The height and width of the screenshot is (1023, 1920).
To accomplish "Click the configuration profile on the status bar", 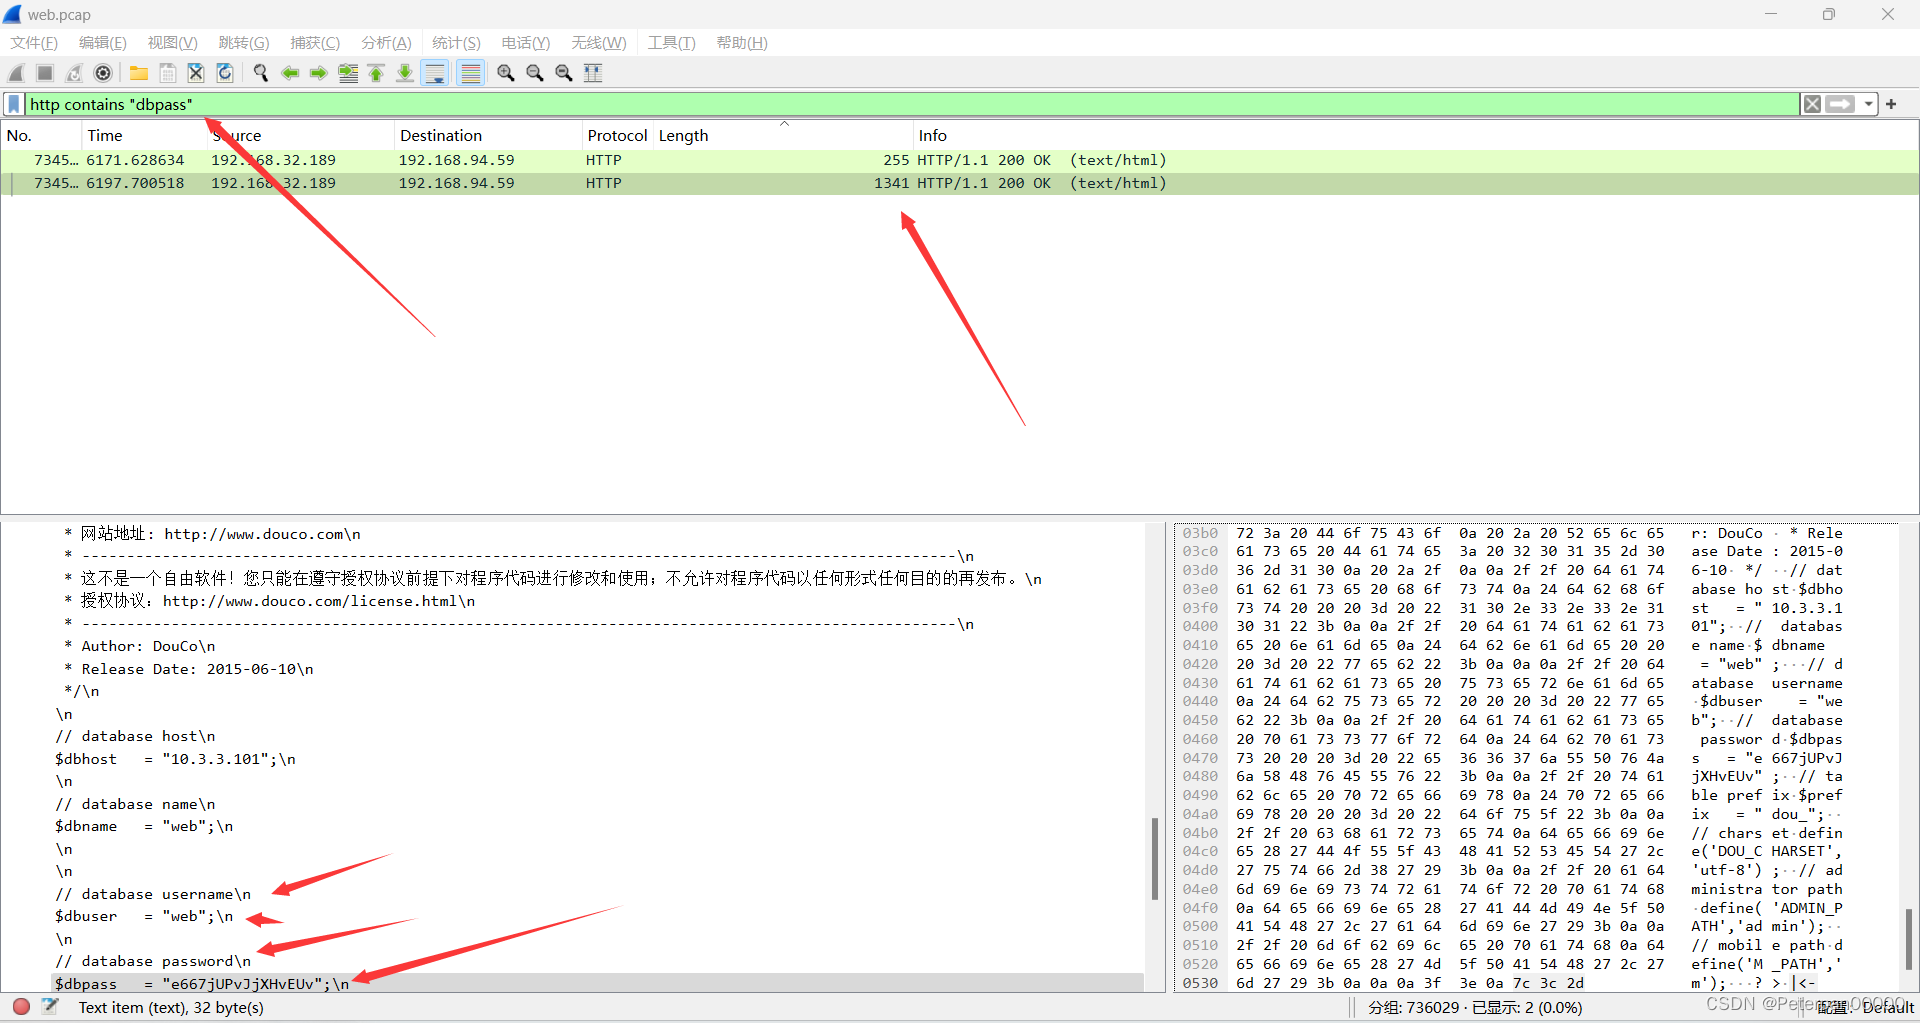I will 1867,1008.
